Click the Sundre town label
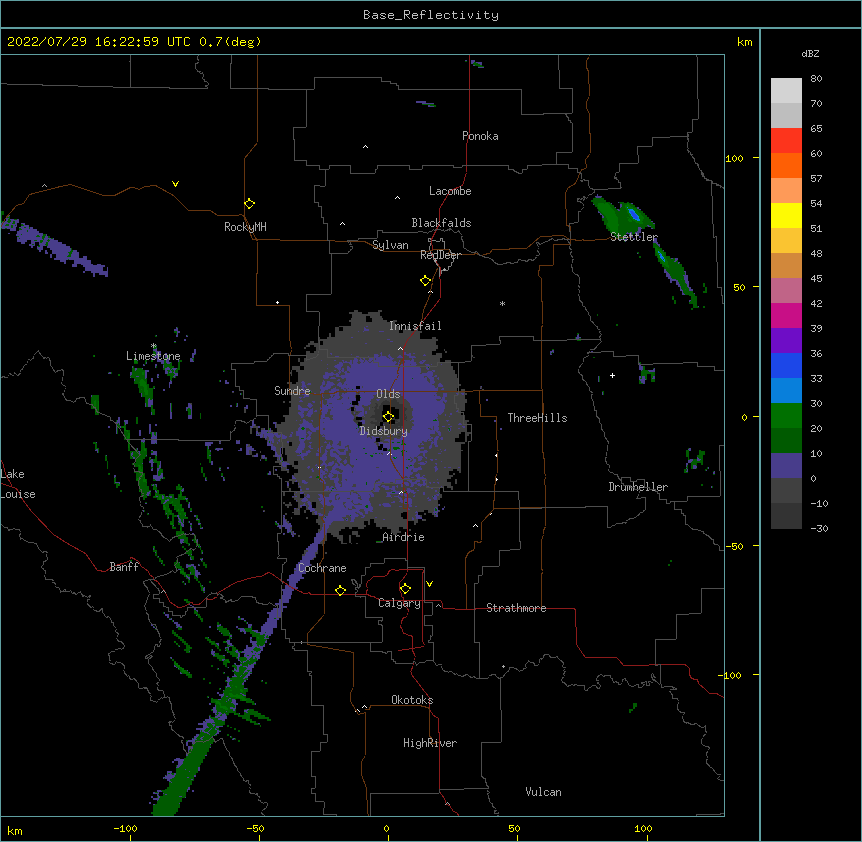The height and width of the screenshot is (842, 862). (292, 391)
